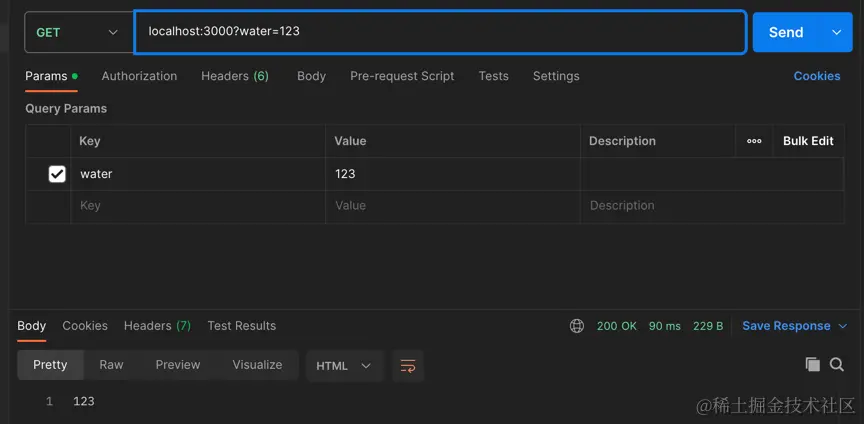Click the water row description cell
The image size is (864, 424).
pos(712,174)
